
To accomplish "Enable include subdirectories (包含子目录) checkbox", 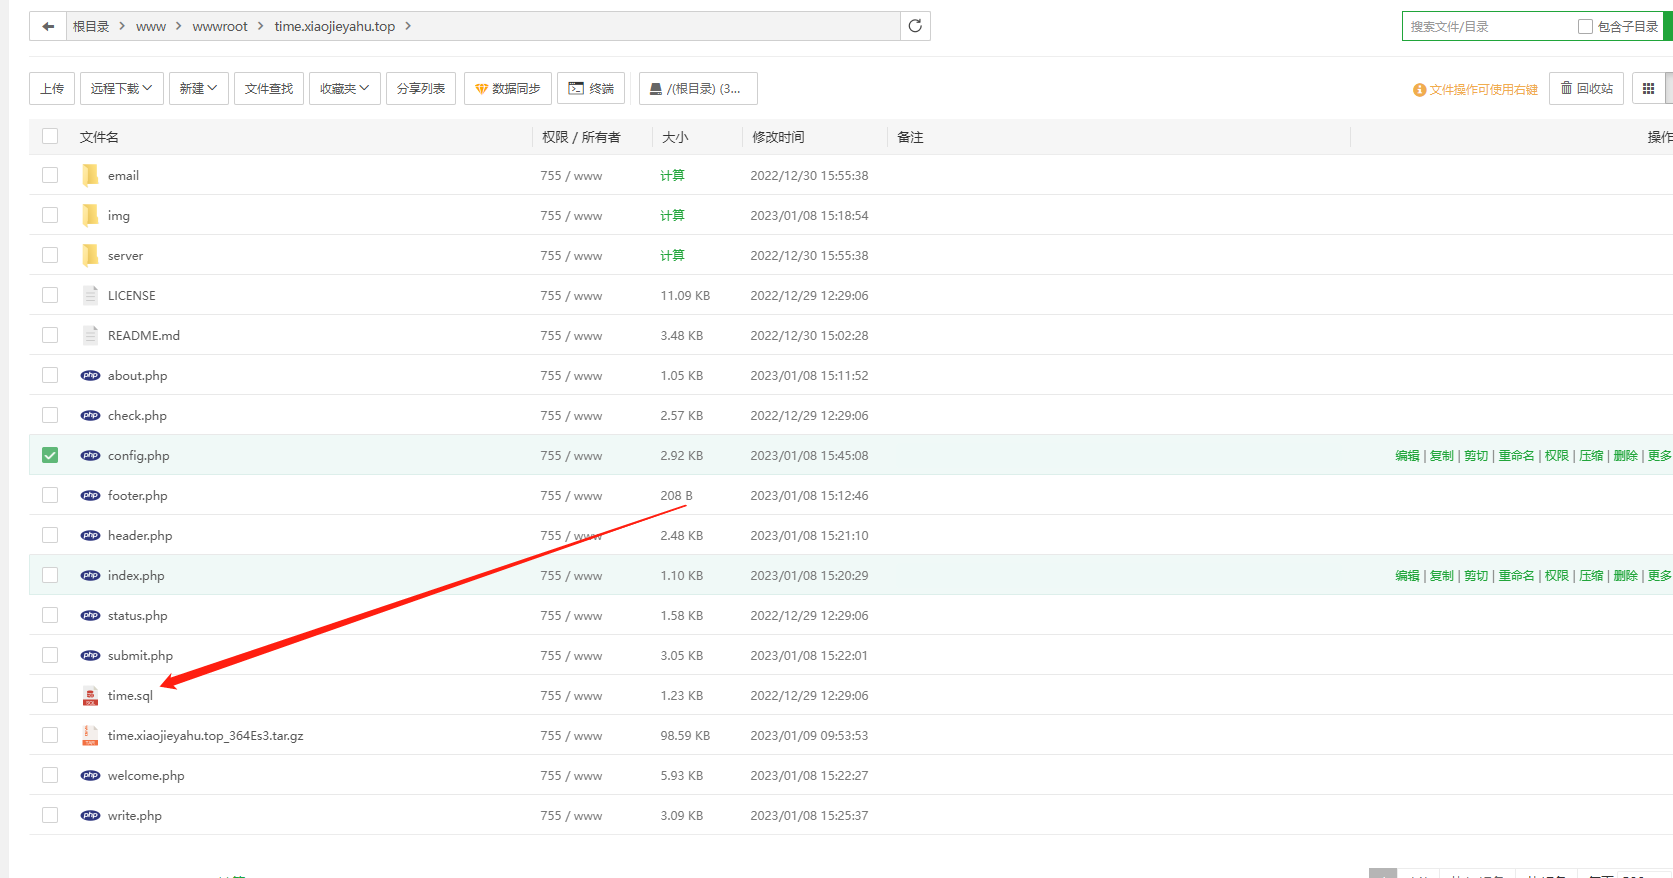I will [x=1585, y=27].
